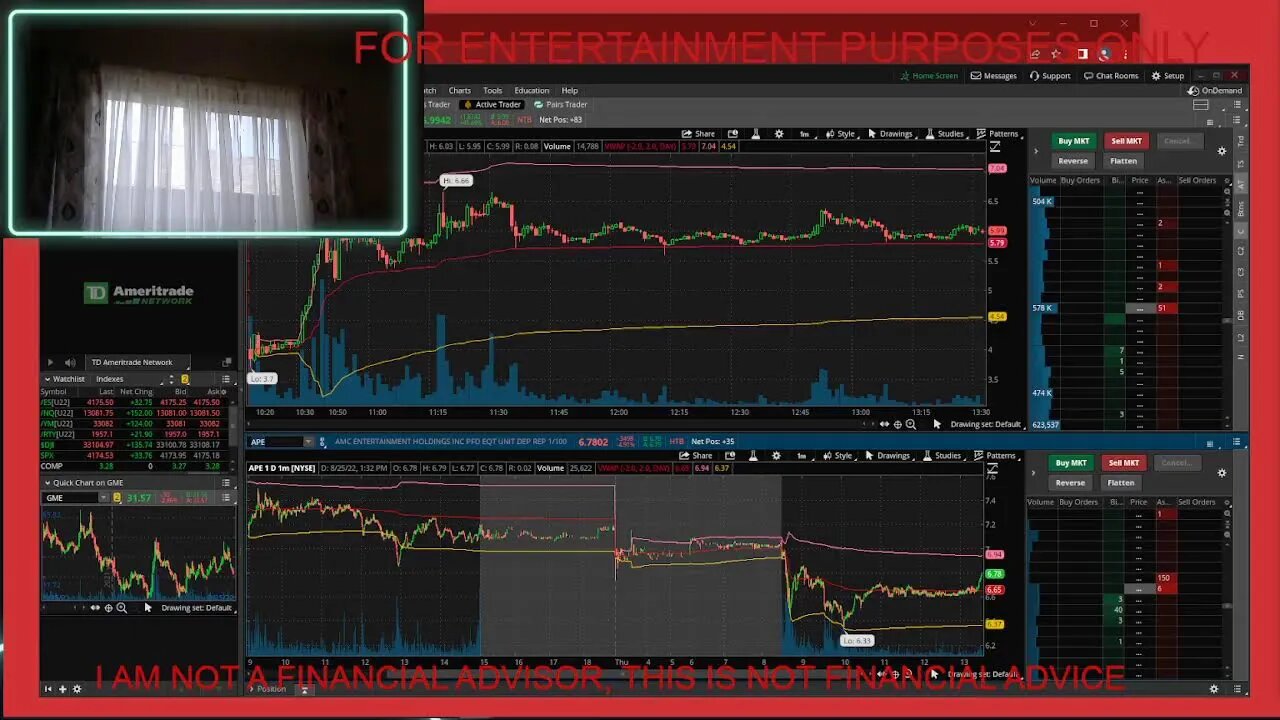Open lower APE chart settings gear
The width and height of the screenshot is (1280, 720).
coord(776,455)
